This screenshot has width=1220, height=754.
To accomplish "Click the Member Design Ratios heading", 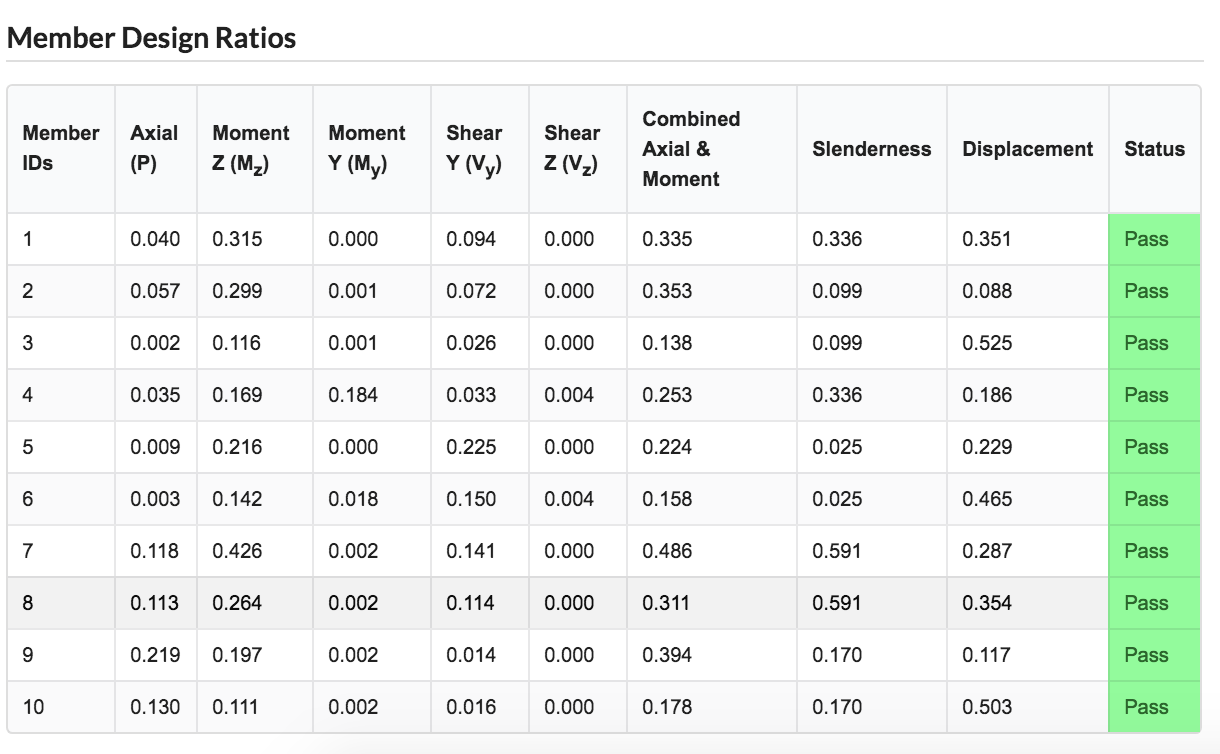I will click(151, 38).
